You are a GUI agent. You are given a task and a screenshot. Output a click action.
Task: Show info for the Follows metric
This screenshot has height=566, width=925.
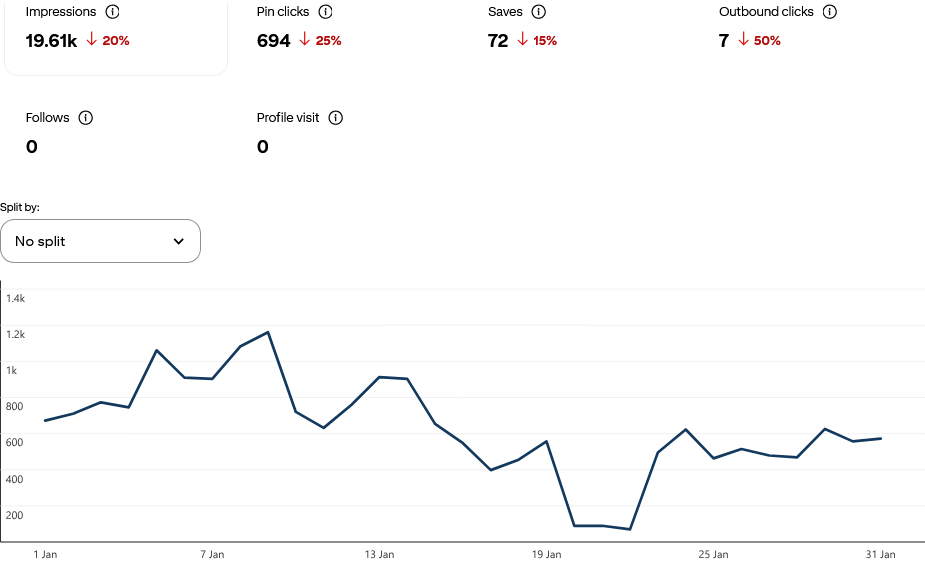pos(86,118)
